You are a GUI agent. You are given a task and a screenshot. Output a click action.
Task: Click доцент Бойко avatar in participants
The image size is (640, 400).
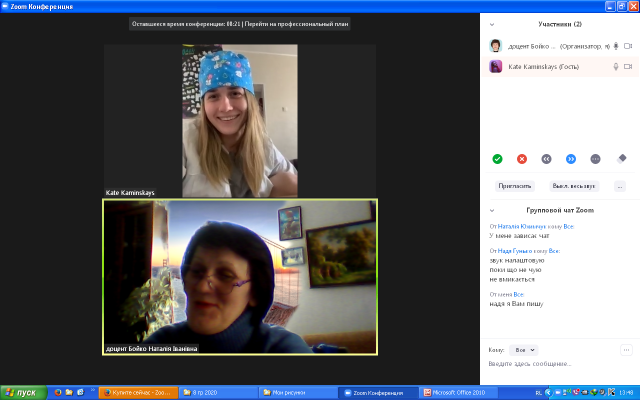(x=496, y=46)
